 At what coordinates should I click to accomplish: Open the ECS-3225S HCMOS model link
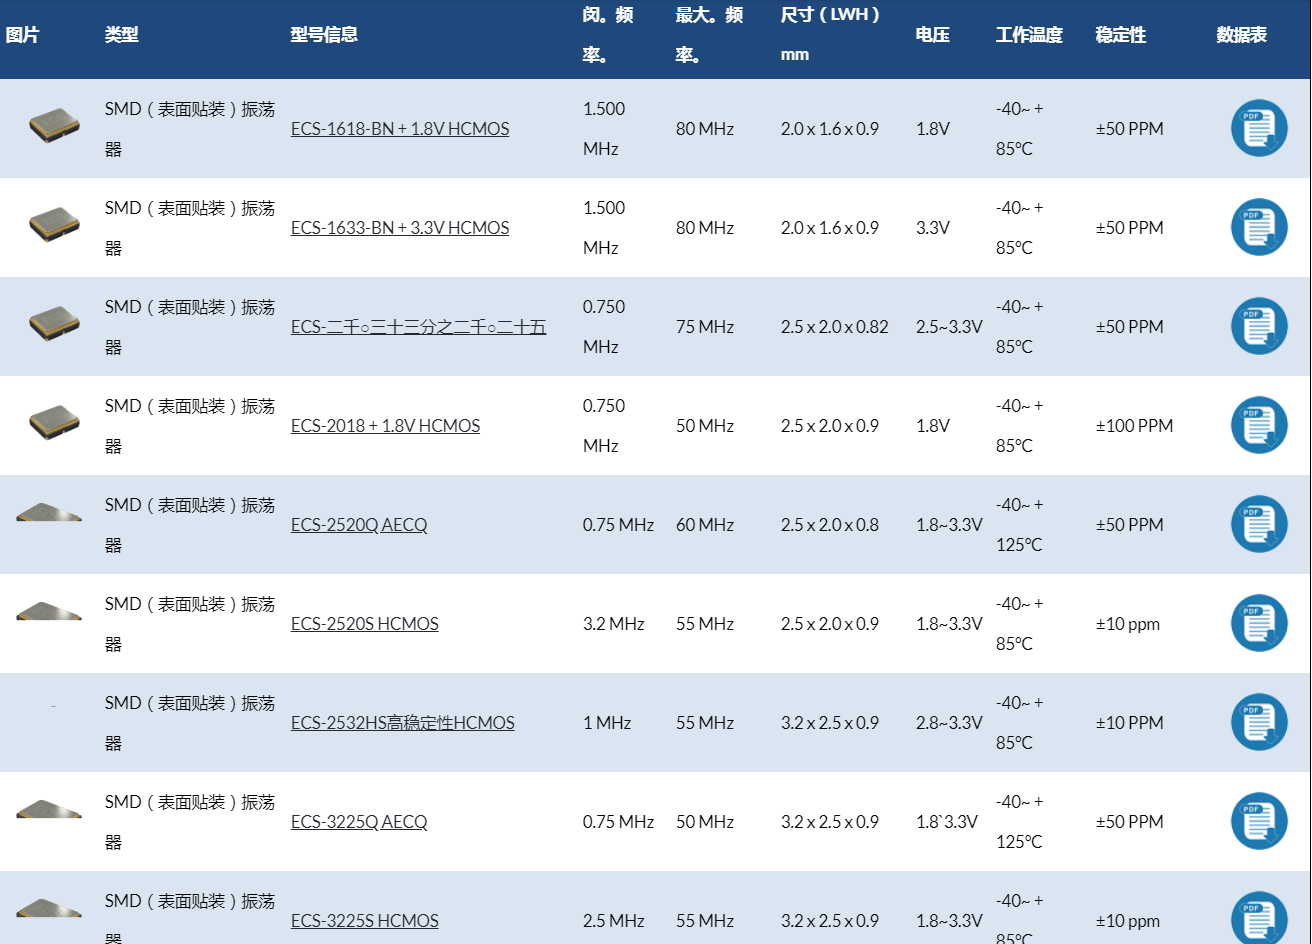click(x=364, y=921)
